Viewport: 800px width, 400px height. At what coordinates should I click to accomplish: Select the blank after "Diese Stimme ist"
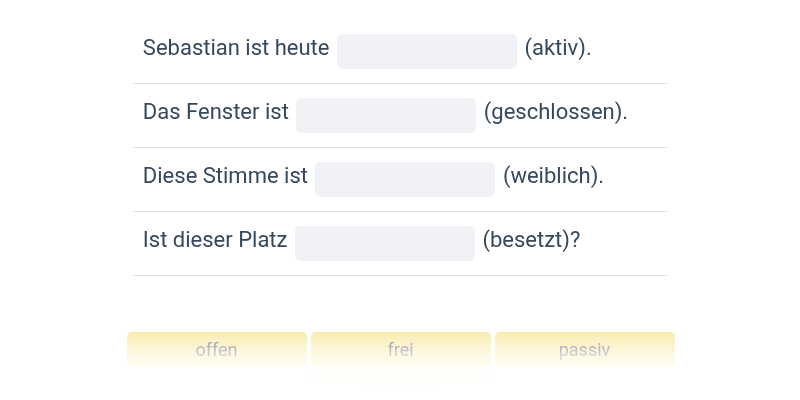[x=404, y=179]
